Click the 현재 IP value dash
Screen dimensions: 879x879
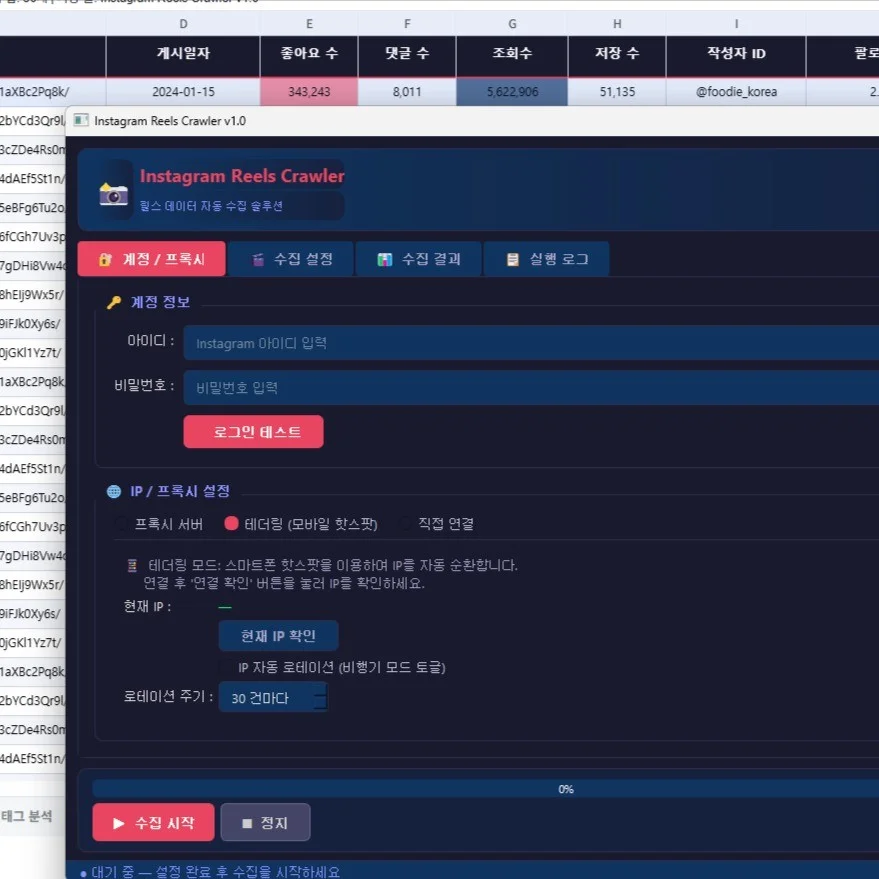pyautogui.click(x=225, y=607)
